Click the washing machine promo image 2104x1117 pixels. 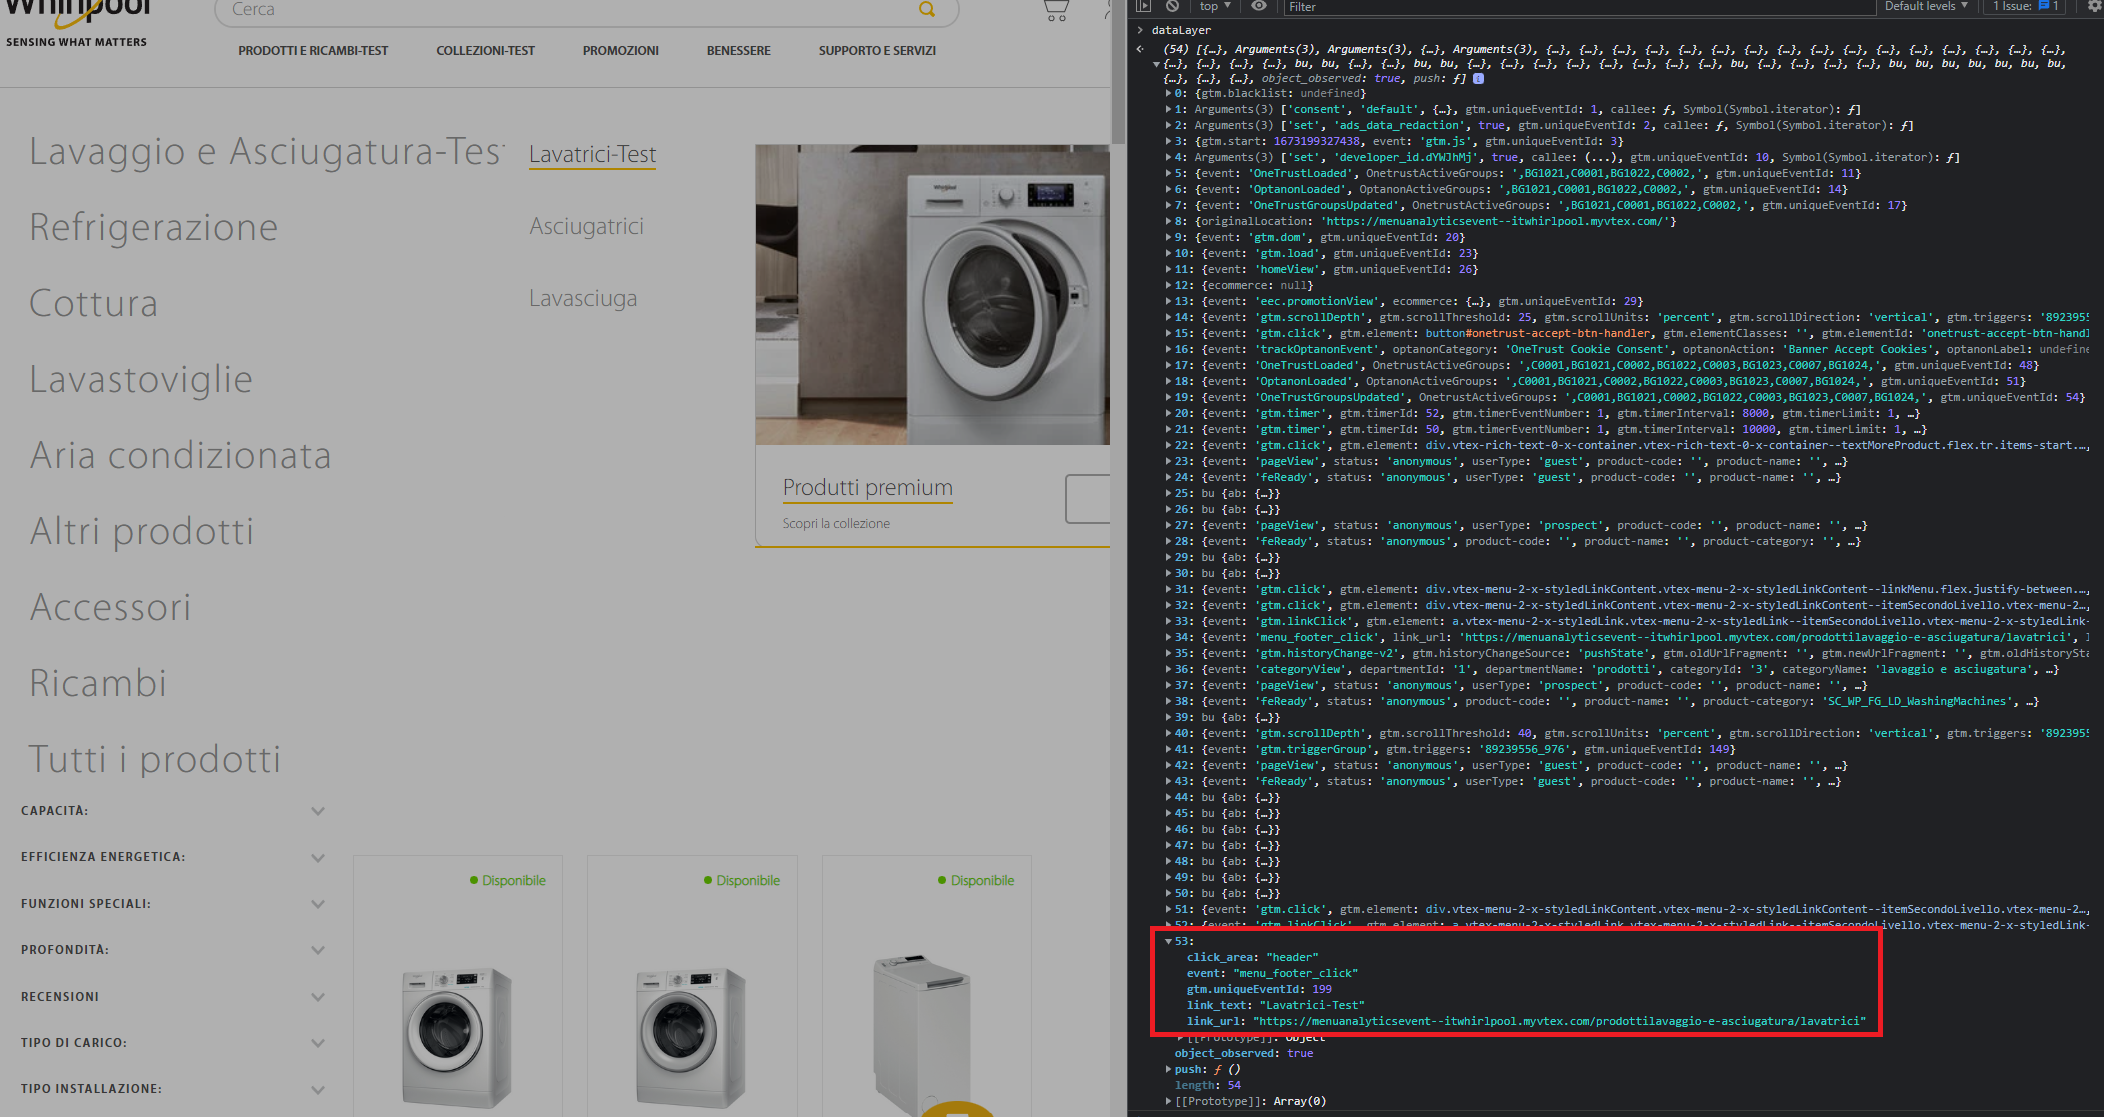pyautogui.click(x=932, y=295)
